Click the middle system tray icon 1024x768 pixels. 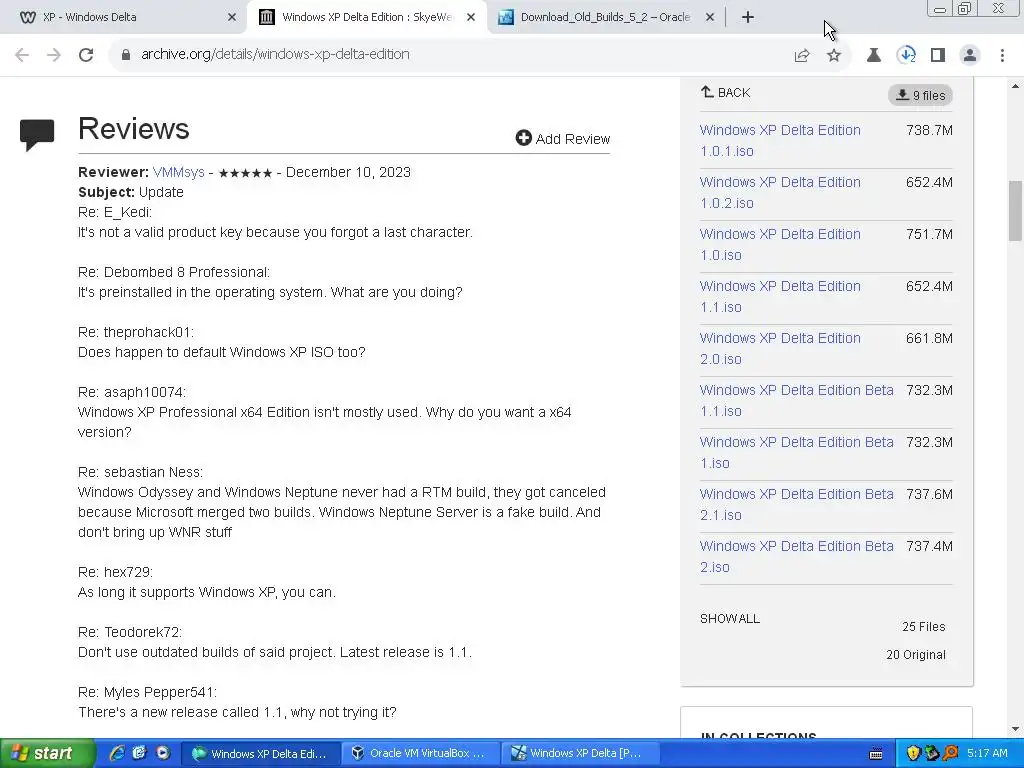pyautogui.click(x=932, y=754)
